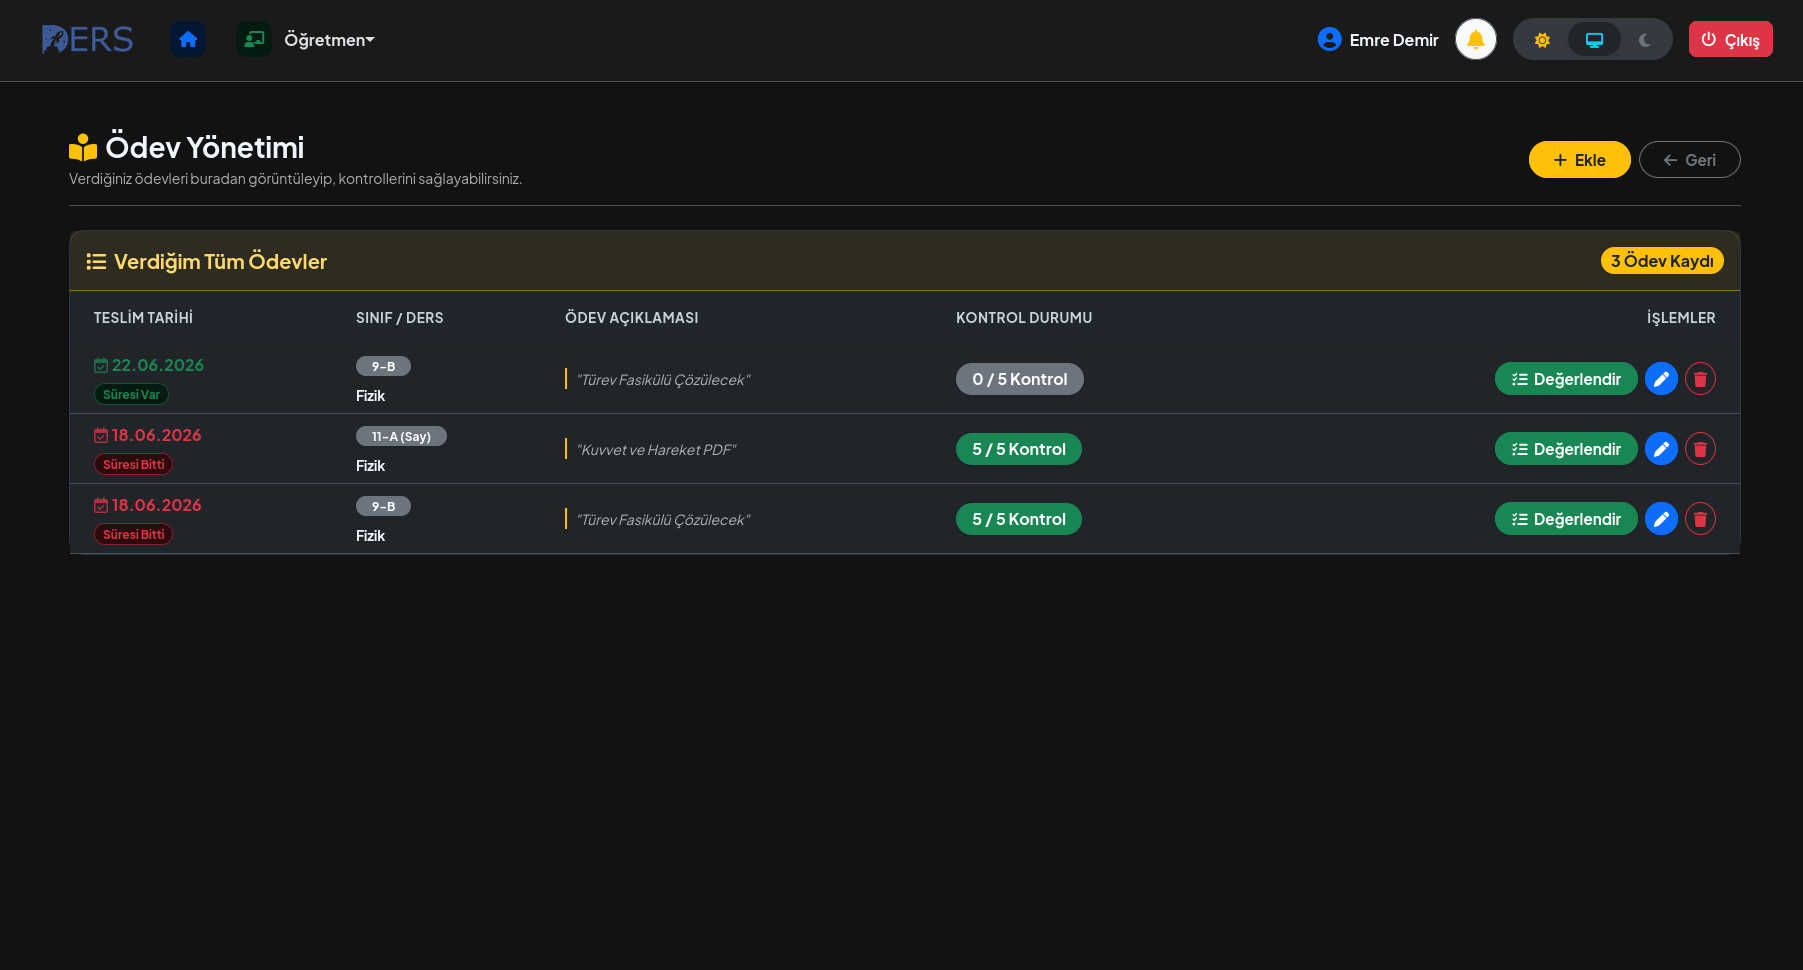Evaluate the last row homework with Değerlendir

(1566, 519)
